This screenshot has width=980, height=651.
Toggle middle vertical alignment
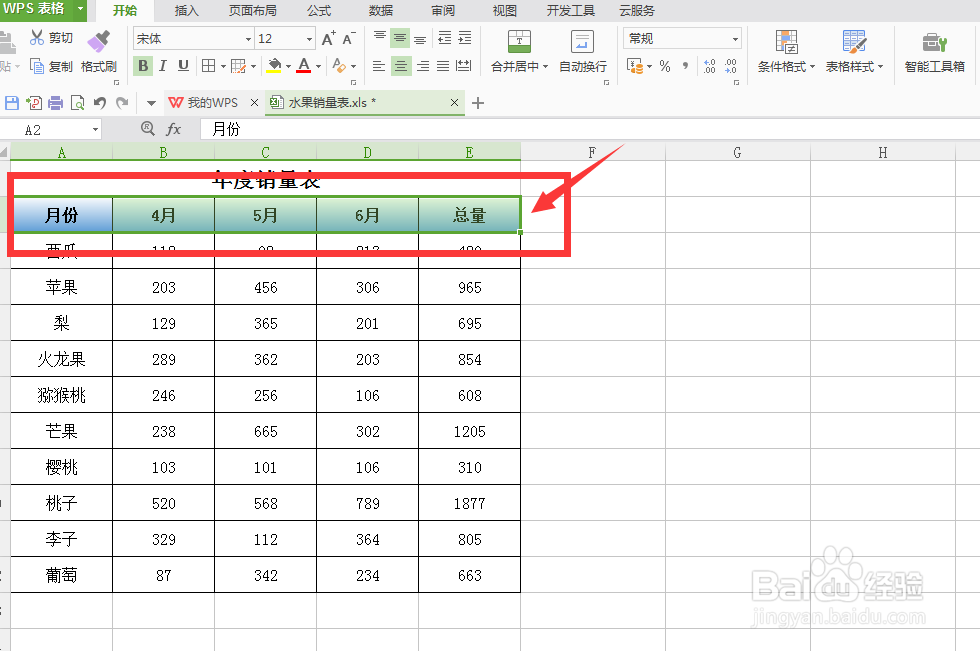[400, 38]
